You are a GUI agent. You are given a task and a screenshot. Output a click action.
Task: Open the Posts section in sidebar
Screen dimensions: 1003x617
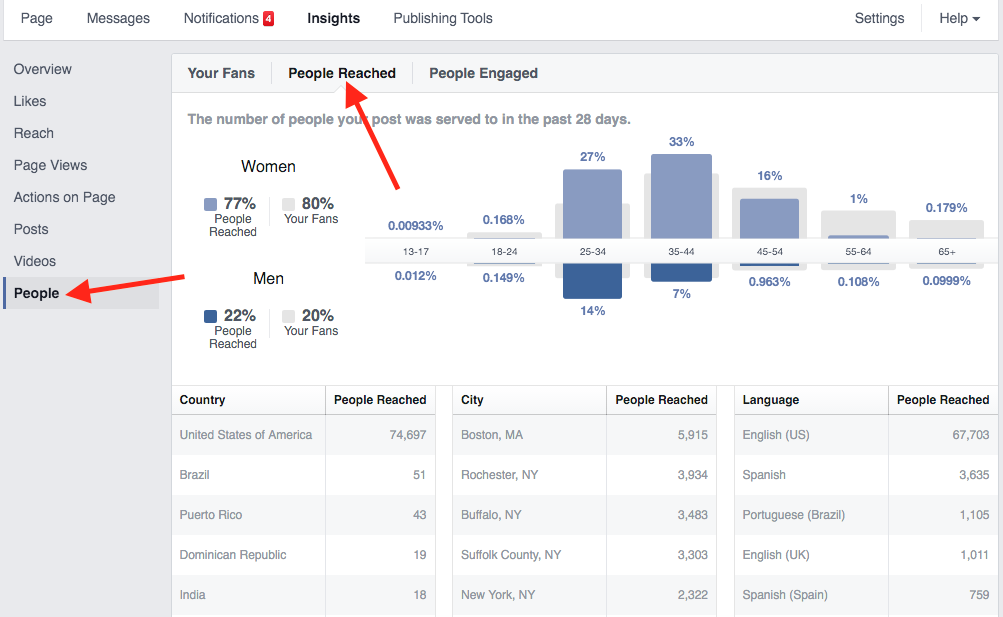30,229
